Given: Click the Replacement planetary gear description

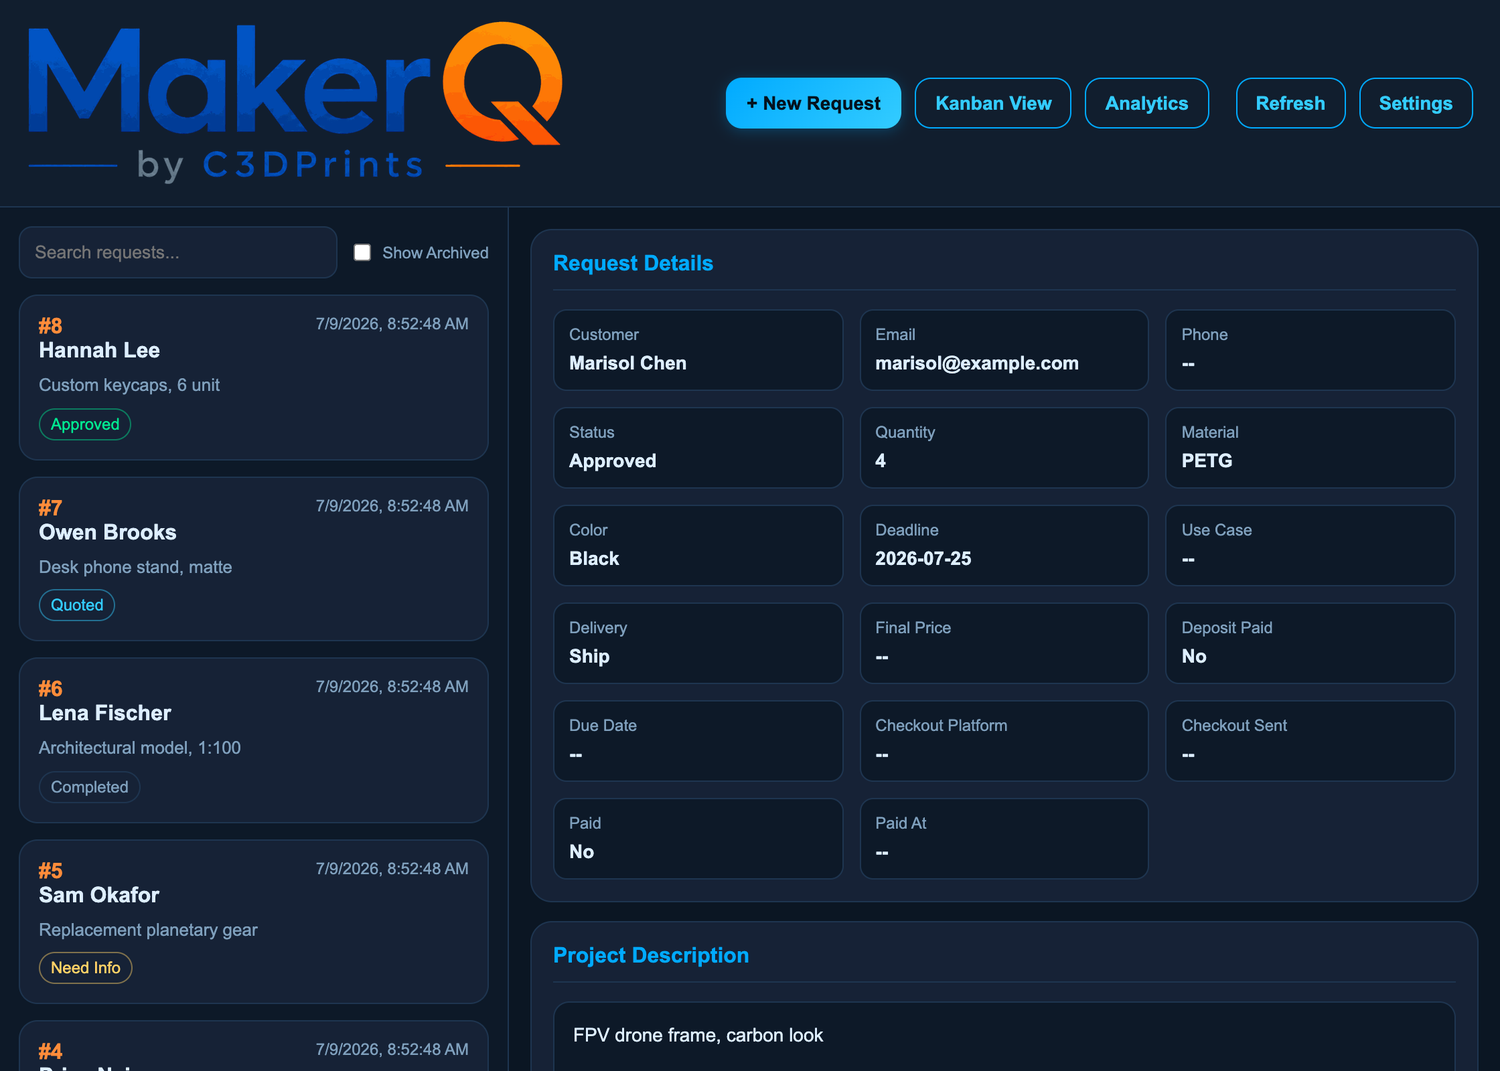Looking at the screenshot, I should pyautogui.click(x=148, y=930).
